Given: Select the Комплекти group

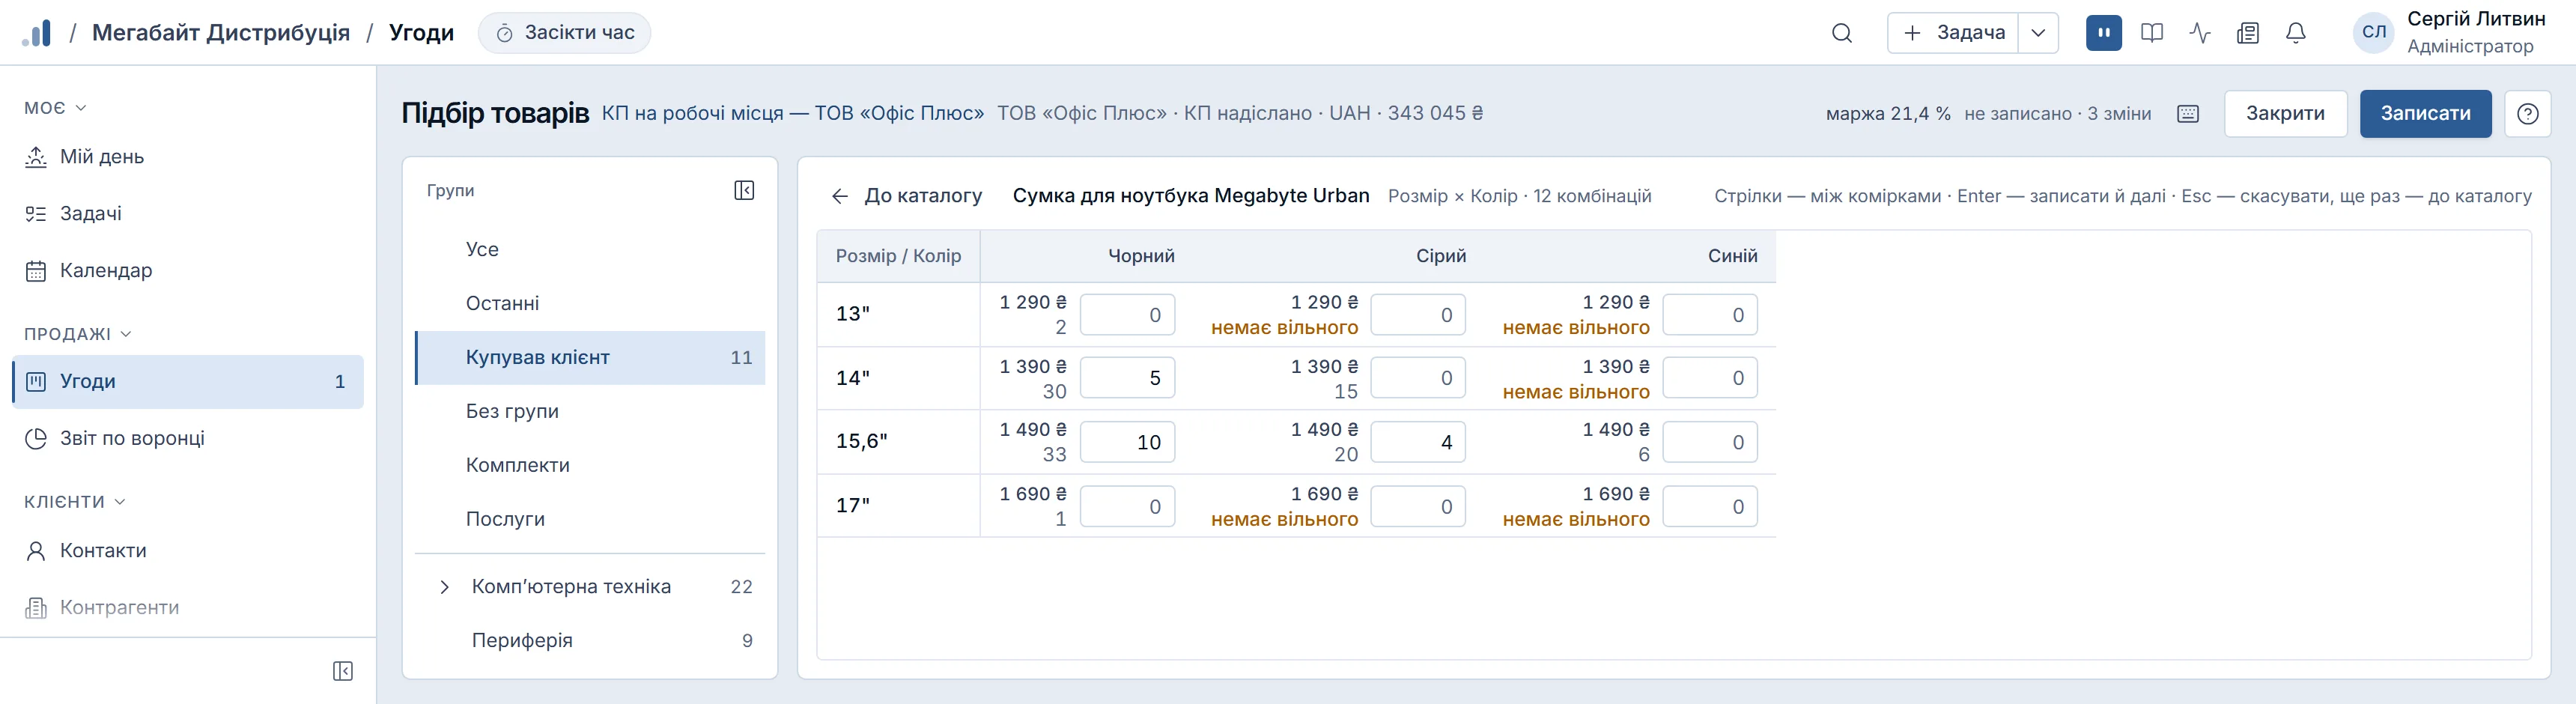Looking at the screenshot, I should (x=590, y=466).
